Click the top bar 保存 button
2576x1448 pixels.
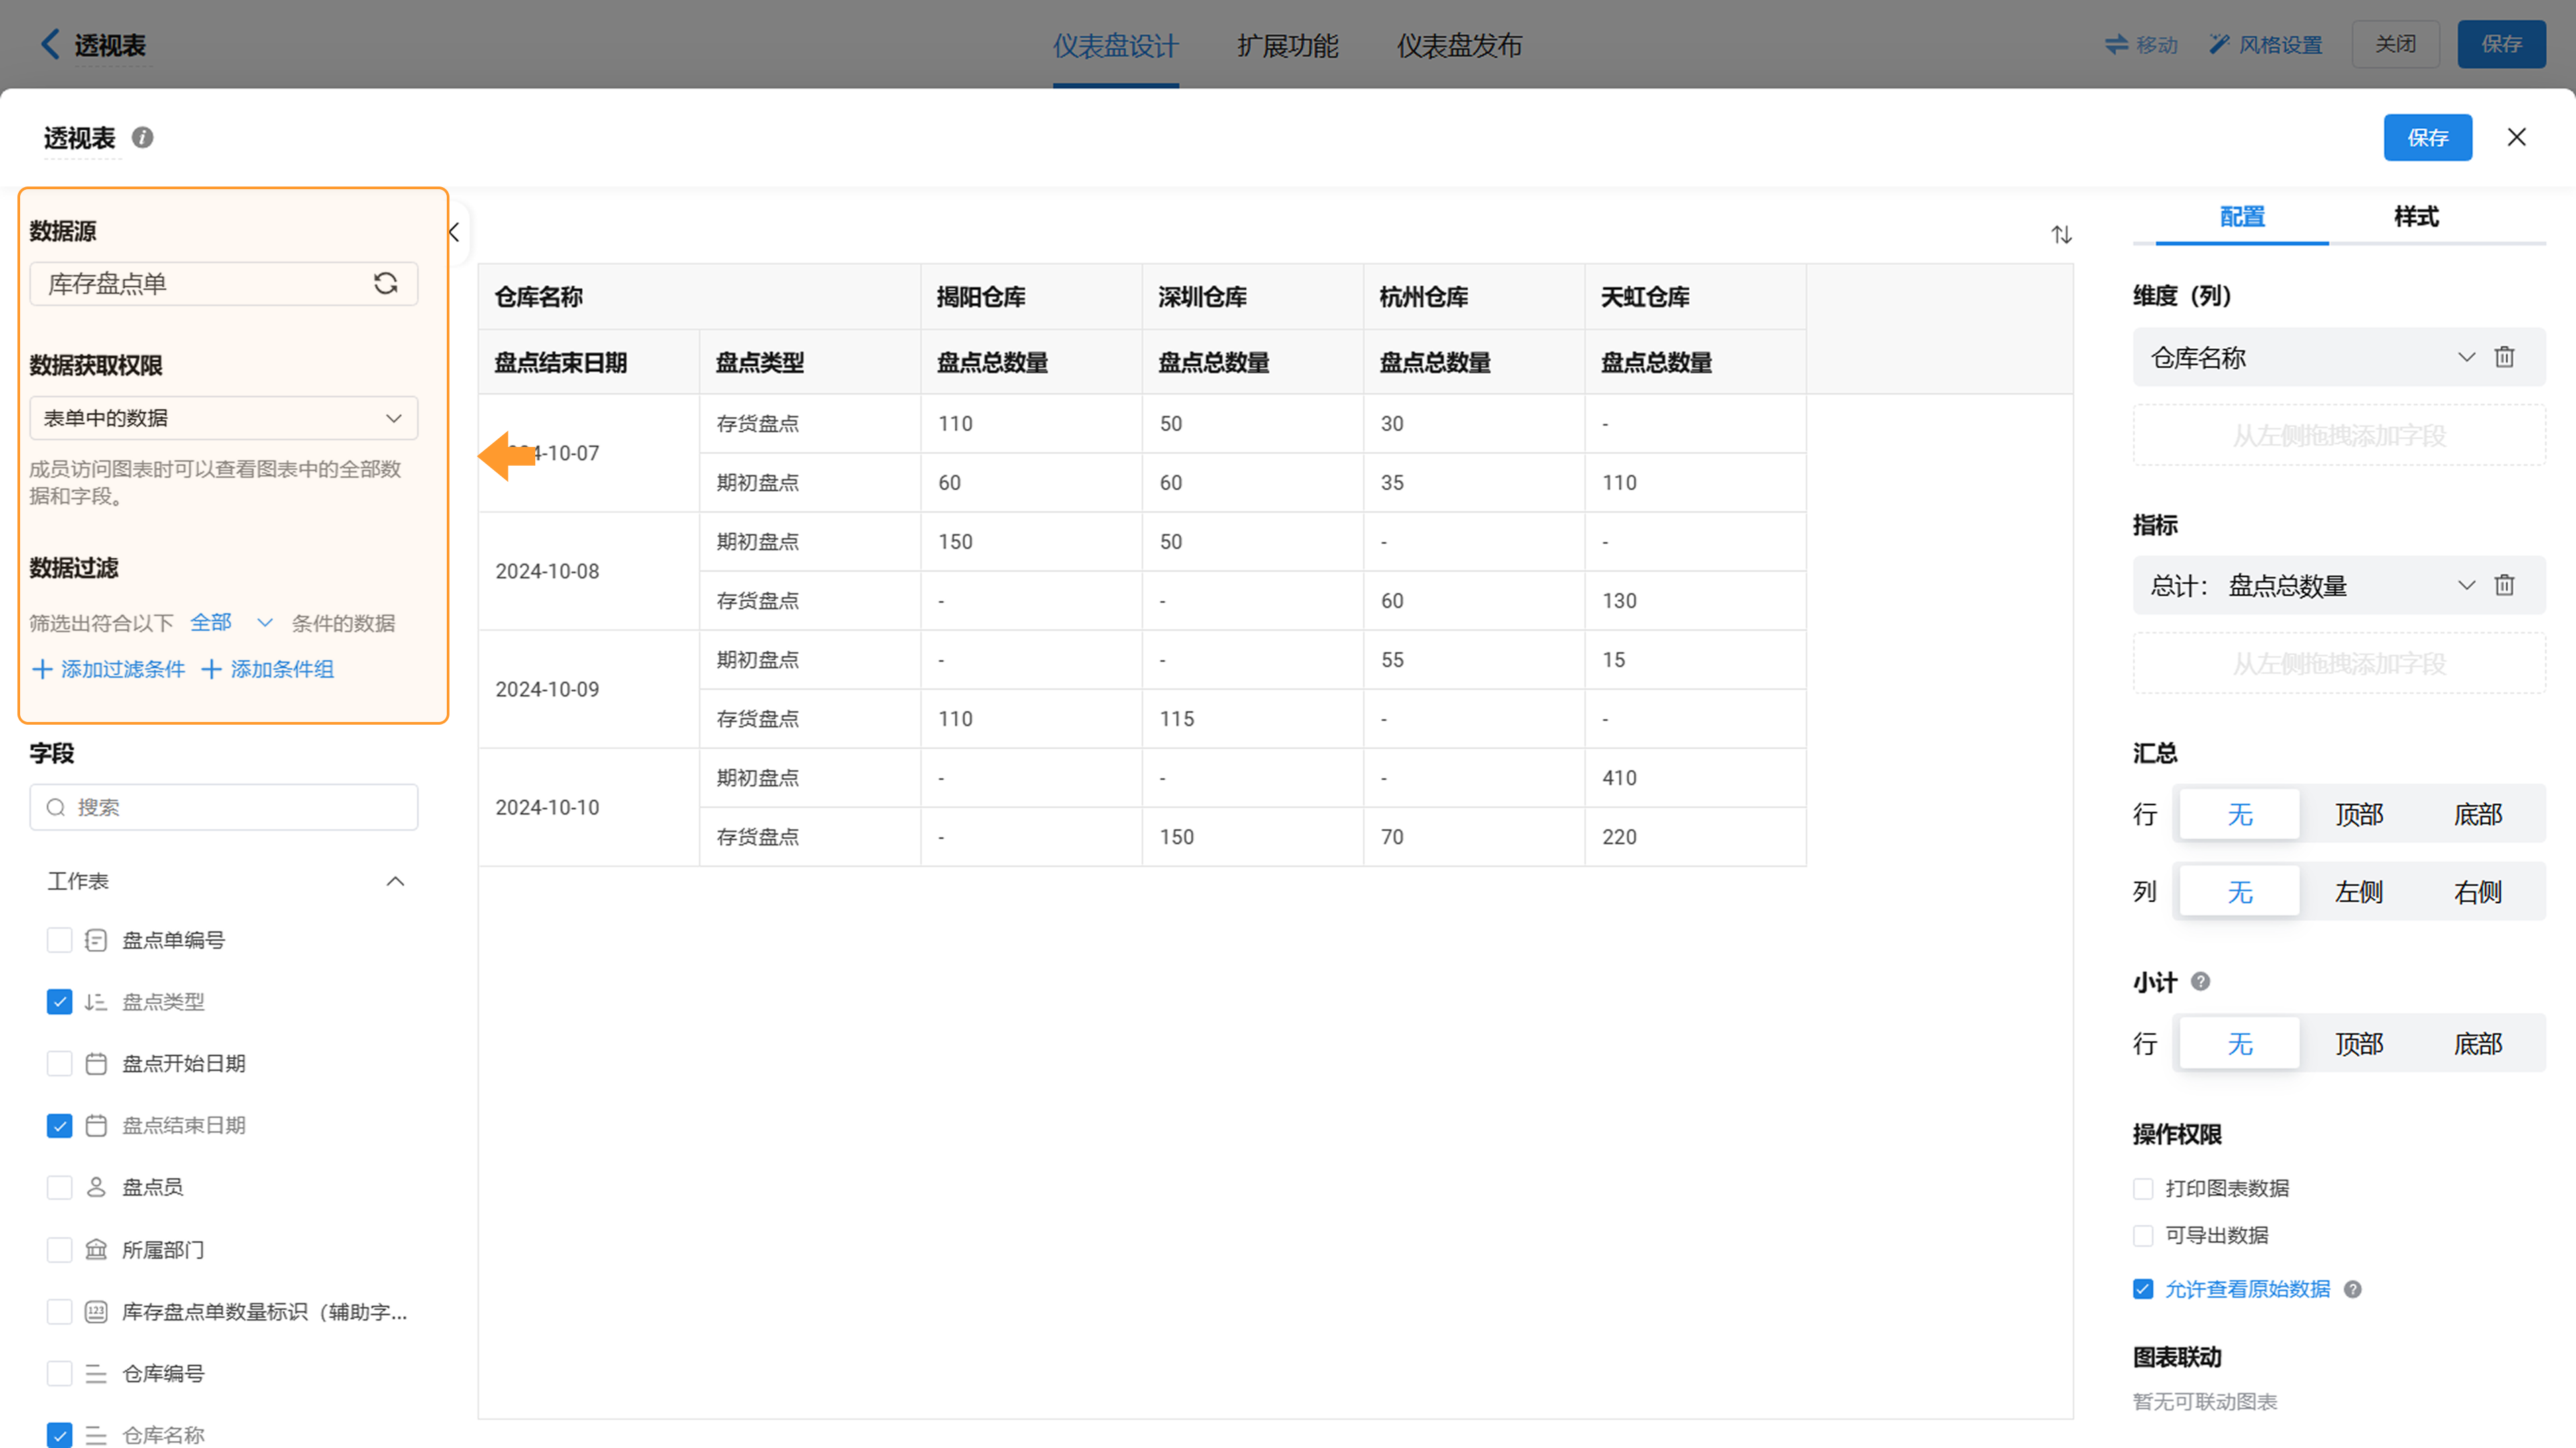(x=2501, y=44)
